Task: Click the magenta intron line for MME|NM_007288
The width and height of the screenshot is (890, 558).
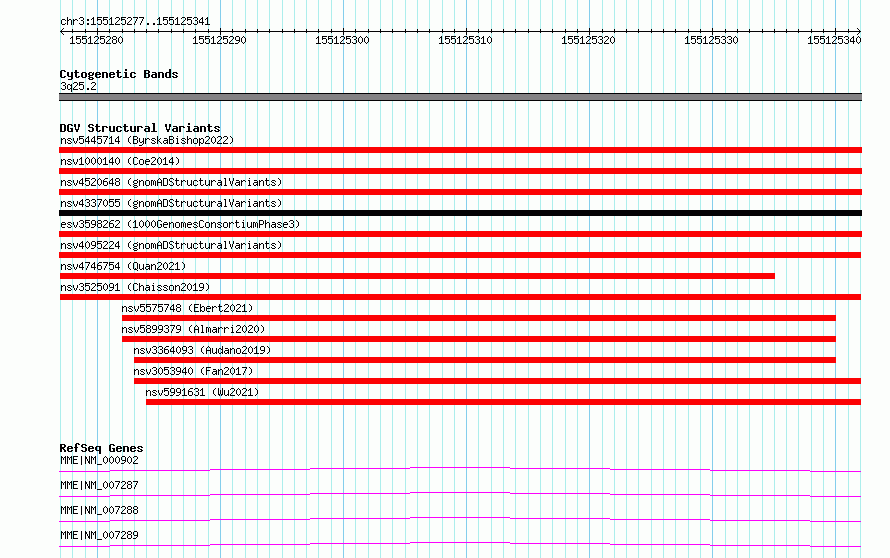Action: [x=460, y=518]
